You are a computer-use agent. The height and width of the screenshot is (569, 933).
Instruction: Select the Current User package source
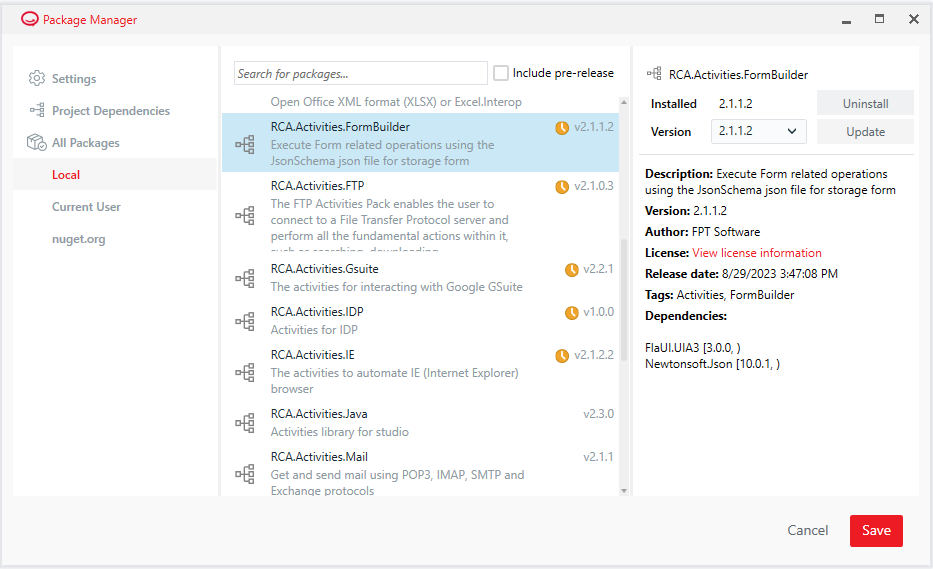tap(86, 207)
